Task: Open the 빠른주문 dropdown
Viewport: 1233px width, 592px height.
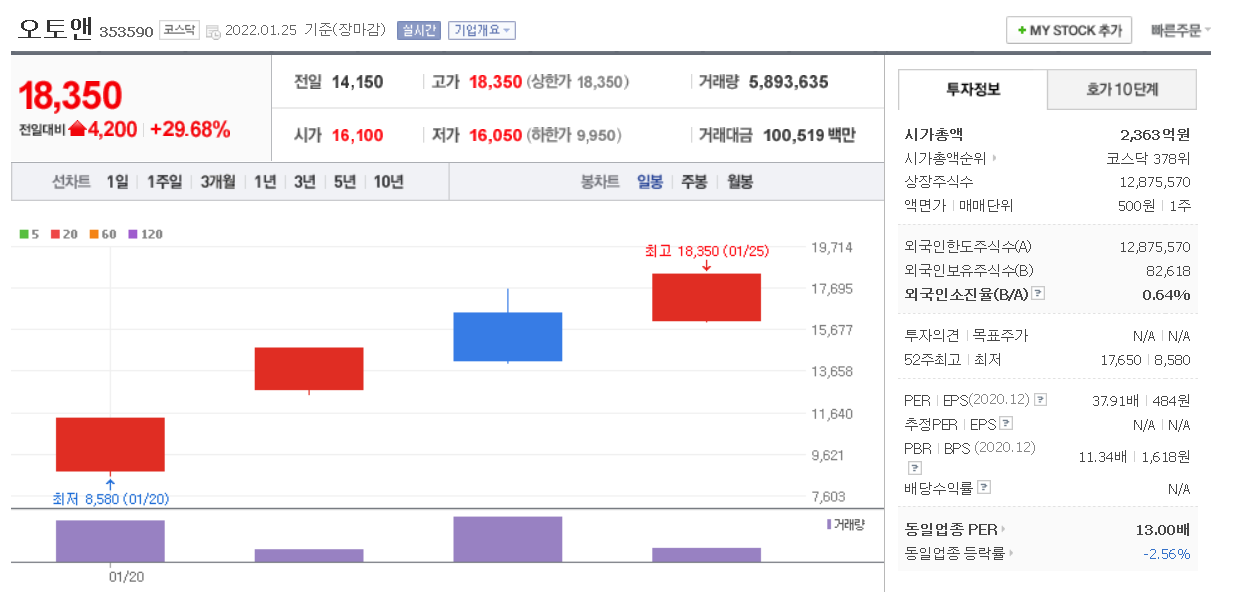Action: coord(1180,30)
